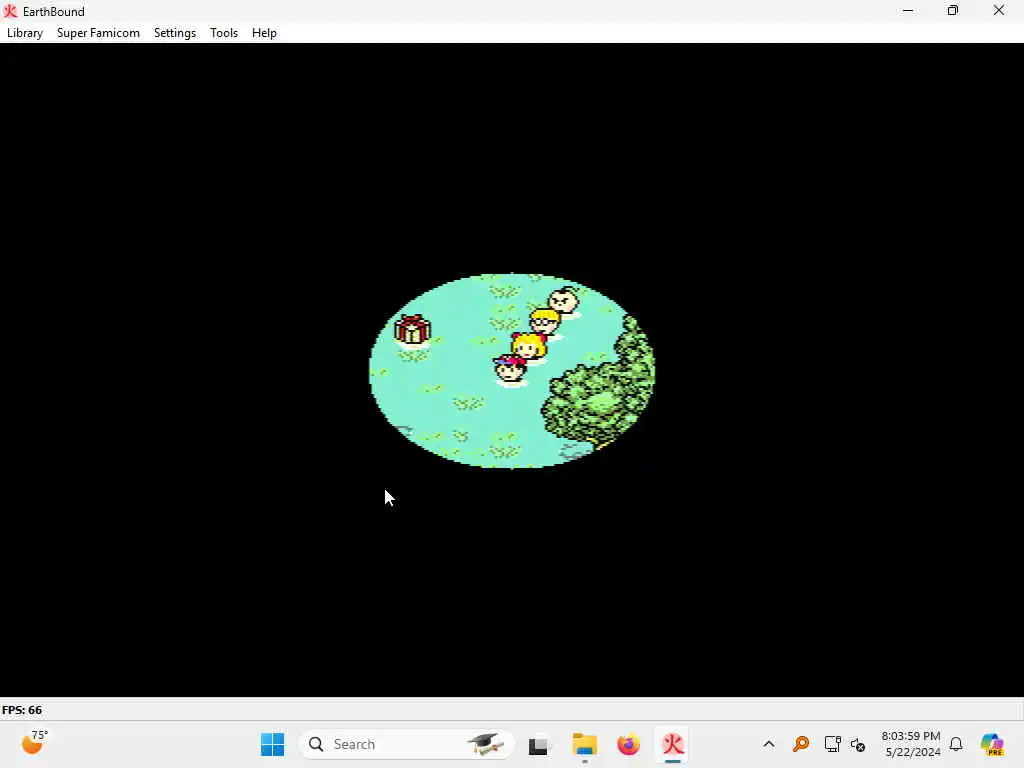Restore down the EarthBound window
This screenshot has width=1024, height=768.
(953, 10)
